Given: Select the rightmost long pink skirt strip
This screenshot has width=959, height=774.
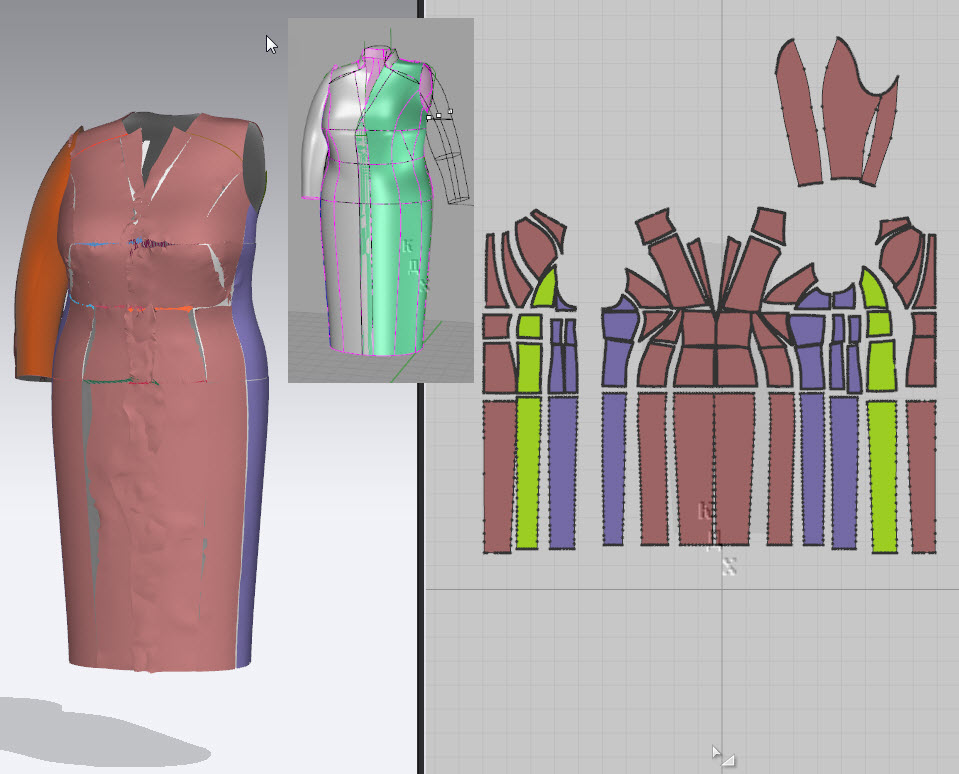Looking at the screenshot, I should point(920,475).
